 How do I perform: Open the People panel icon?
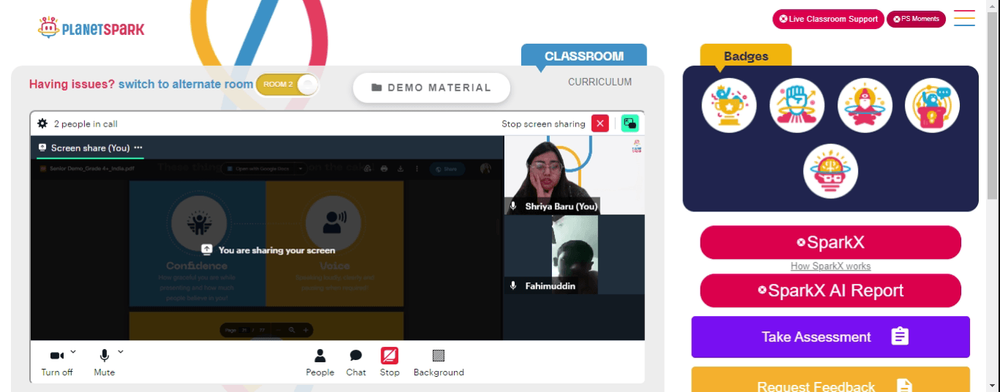[320, 356]
